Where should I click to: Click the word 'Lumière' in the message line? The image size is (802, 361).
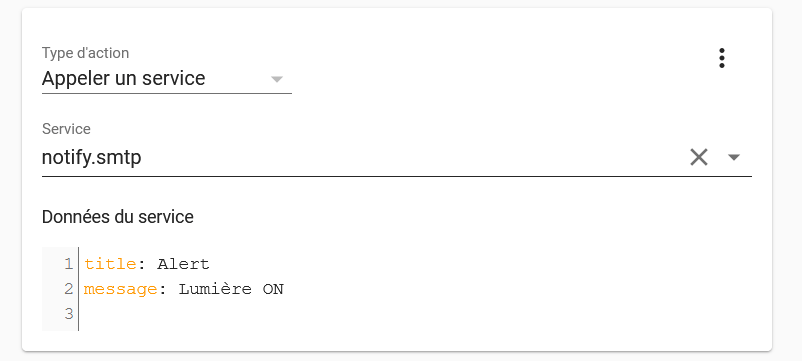tap(215, 290)
